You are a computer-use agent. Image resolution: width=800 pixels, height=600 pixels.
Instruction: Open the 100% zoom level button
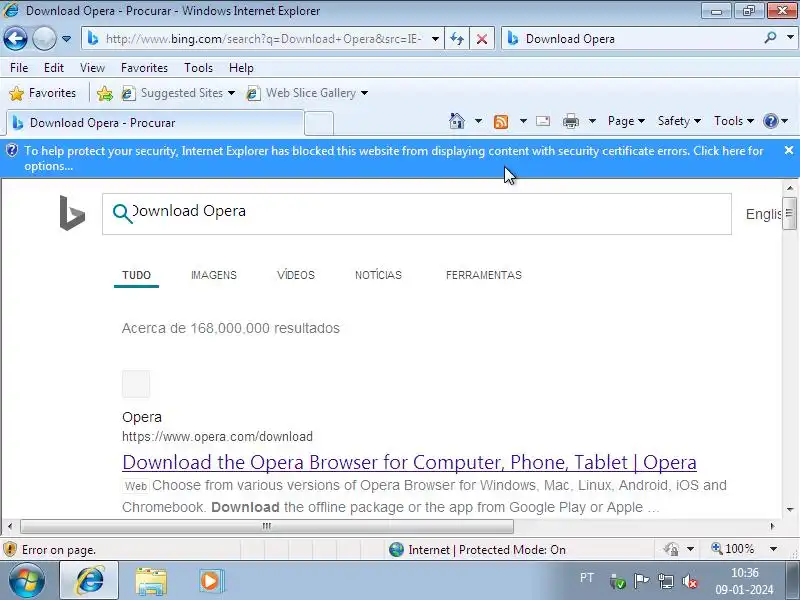tap(733, 549)
